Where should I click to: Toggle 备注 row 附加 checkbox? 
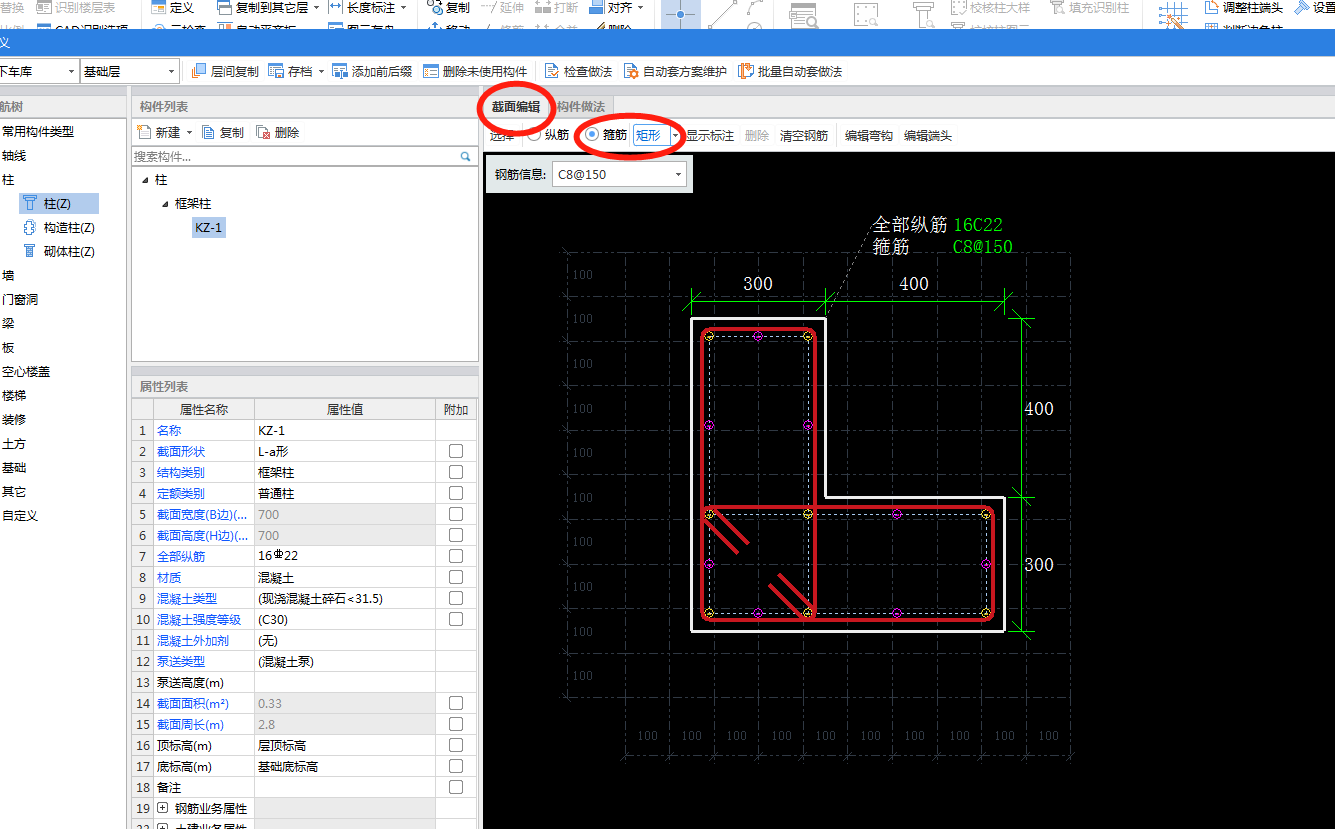456,787
